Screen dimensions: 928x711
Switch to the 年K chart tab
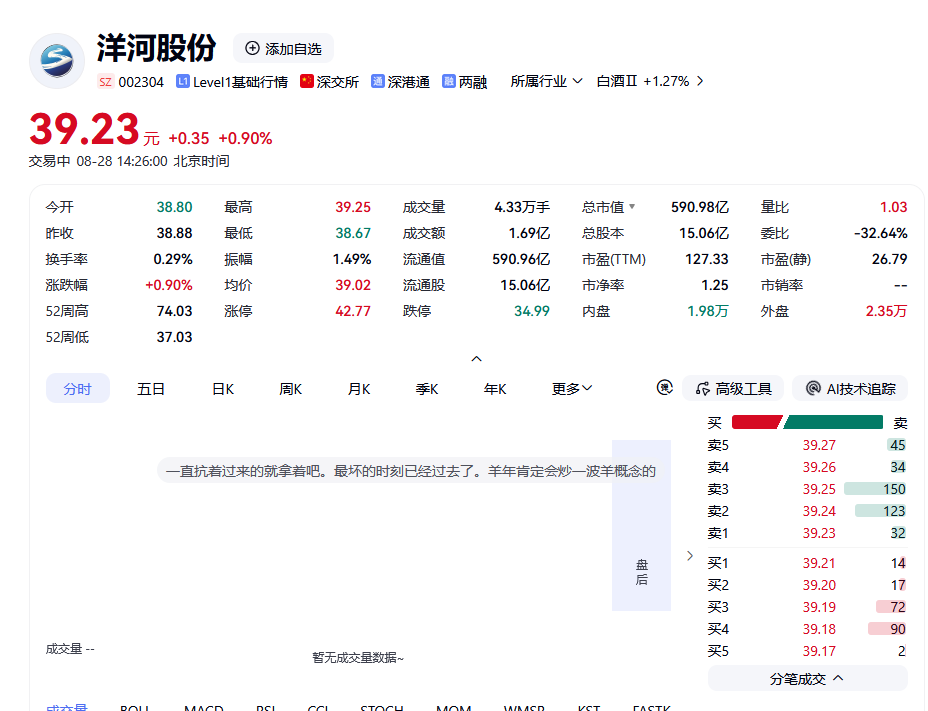click(x=495, y=389)
